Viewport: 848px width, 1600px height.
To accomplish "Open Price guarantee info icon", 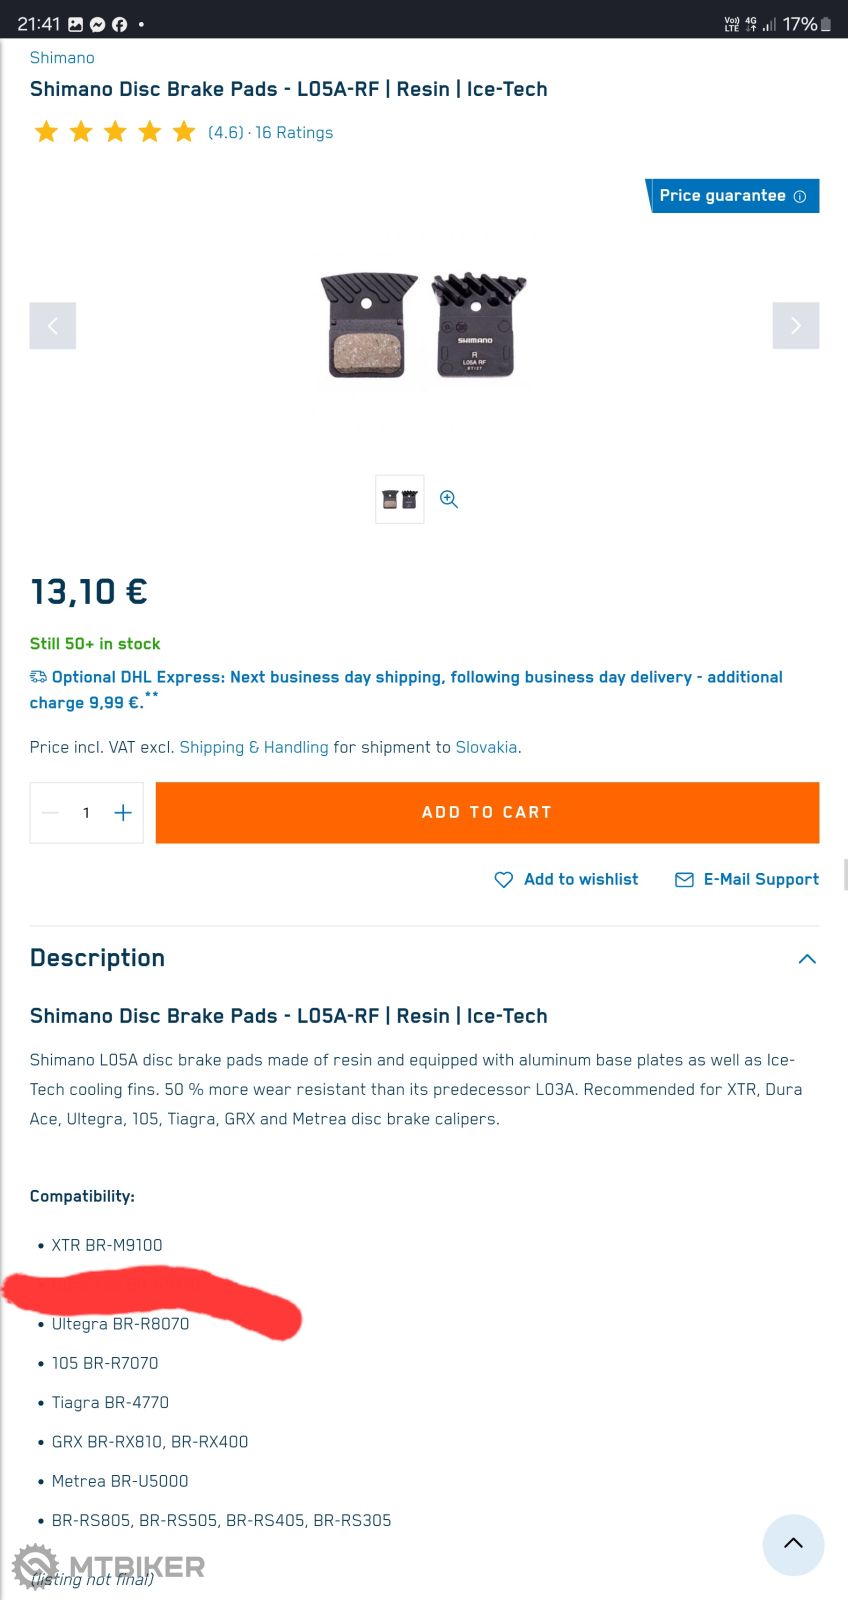I will (x=800, y=196).
